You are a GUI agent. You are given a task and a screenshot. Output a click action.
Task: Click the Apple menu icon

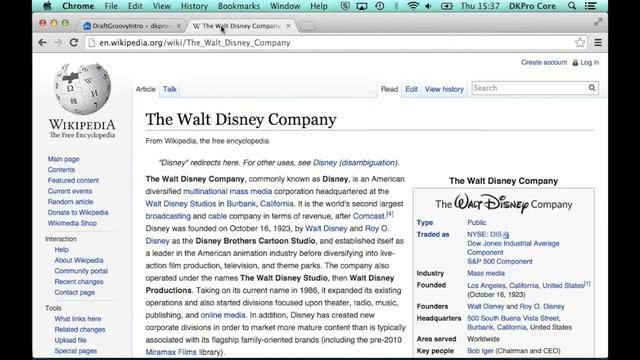click(48, 6)
